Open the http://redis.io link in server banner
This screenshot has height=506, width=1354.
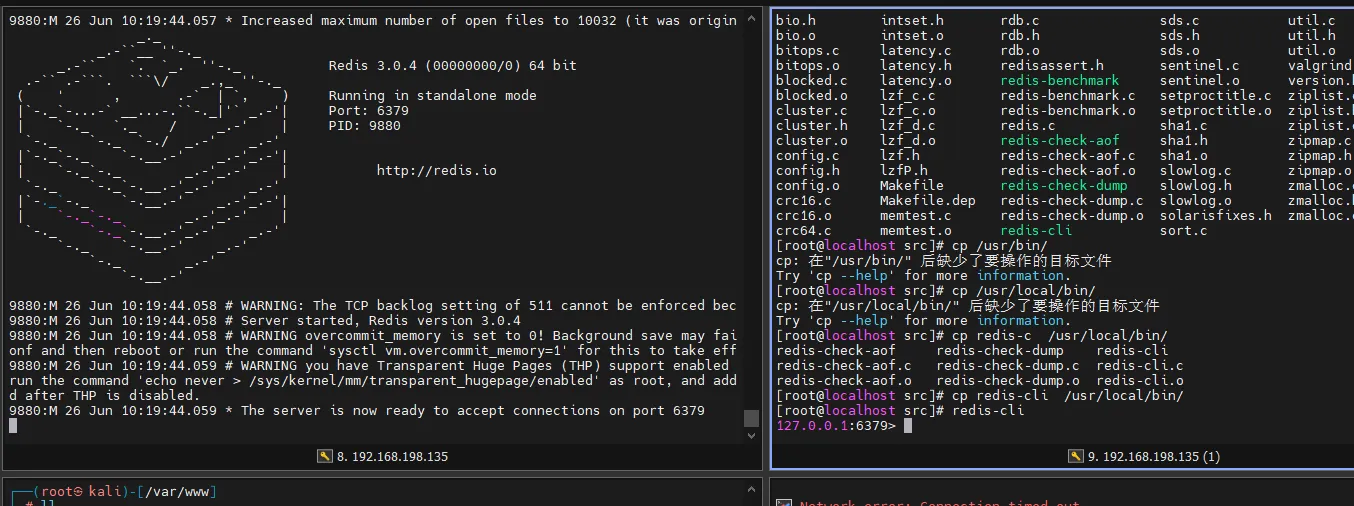pyautogui.click(x=436, y=171)
